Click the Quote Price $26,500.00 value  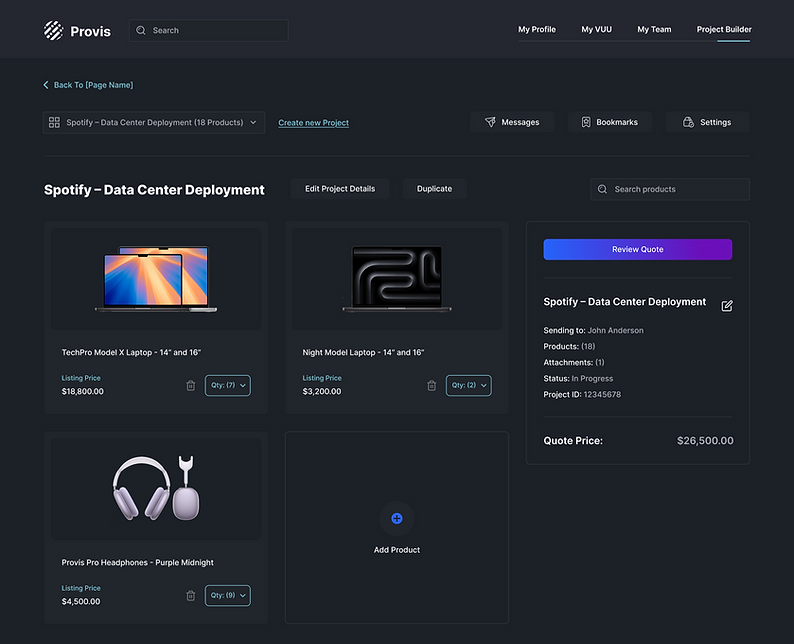[705, 441]
